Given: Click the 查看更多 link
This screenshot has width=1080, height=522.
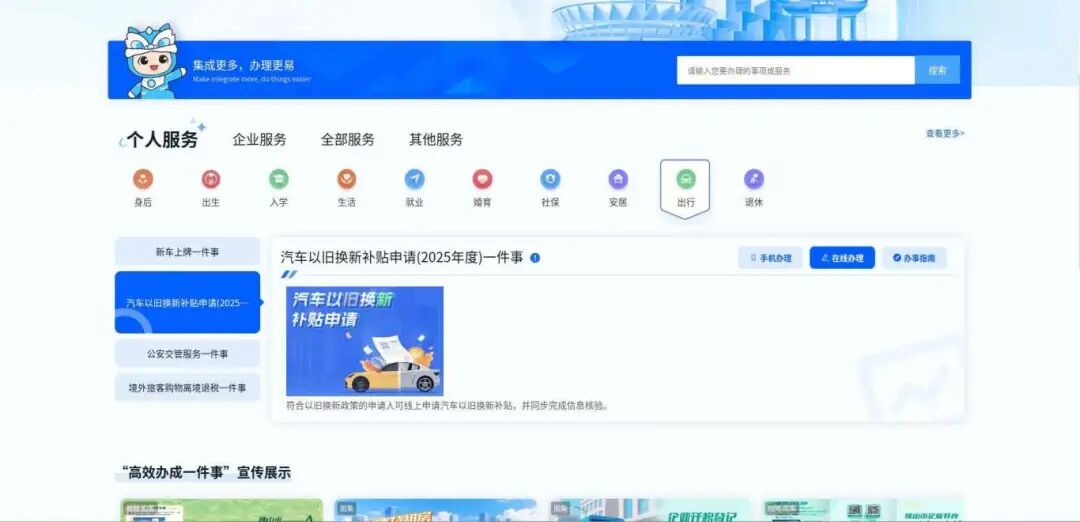Looking at the screenshot, I should pyautogui.click(x=945, y=134).
